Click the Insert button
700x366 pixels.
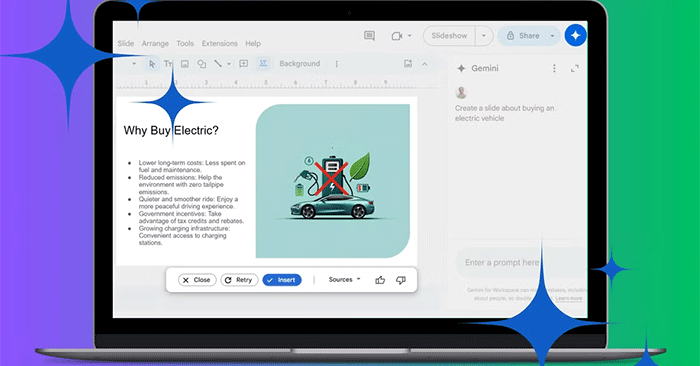click(282, 280)
